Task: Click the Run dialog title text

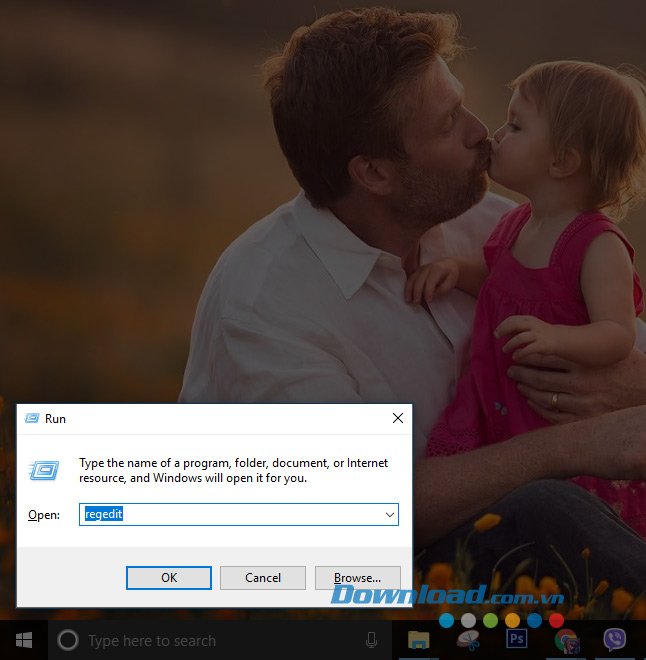Action: 55,418
